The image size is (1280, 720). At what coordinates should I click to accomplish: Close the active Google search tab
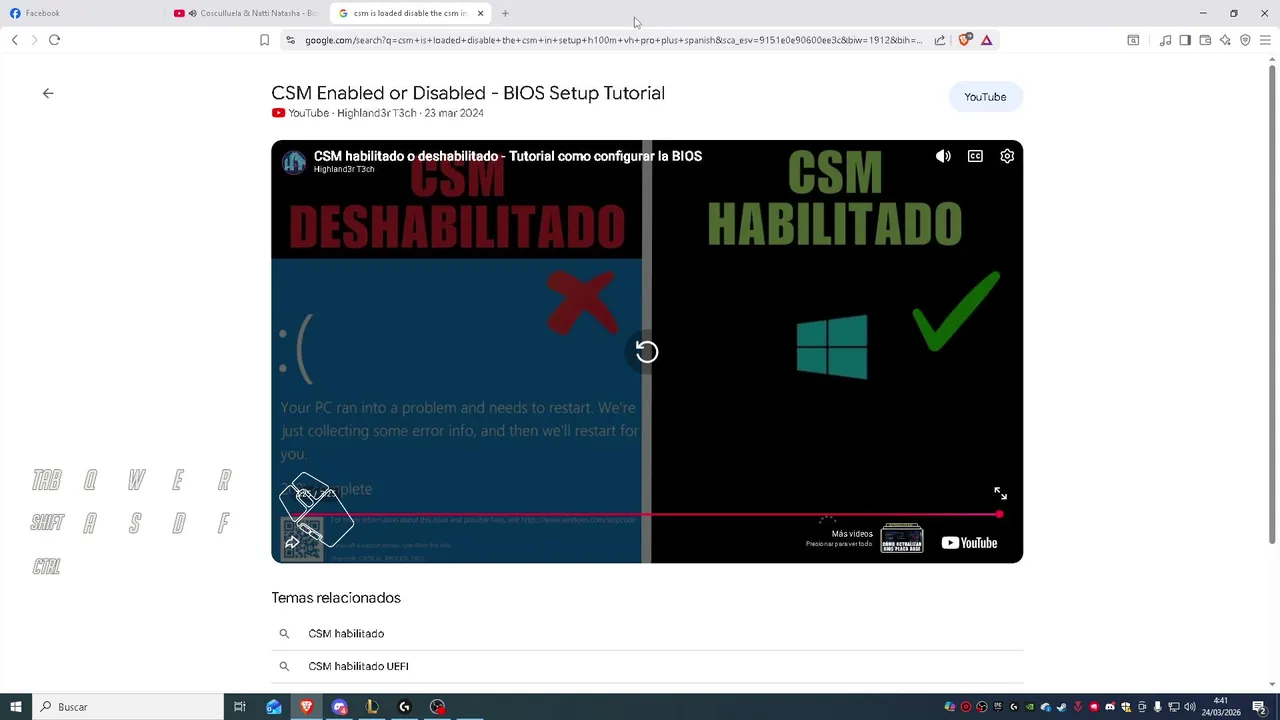coord(480,13)
